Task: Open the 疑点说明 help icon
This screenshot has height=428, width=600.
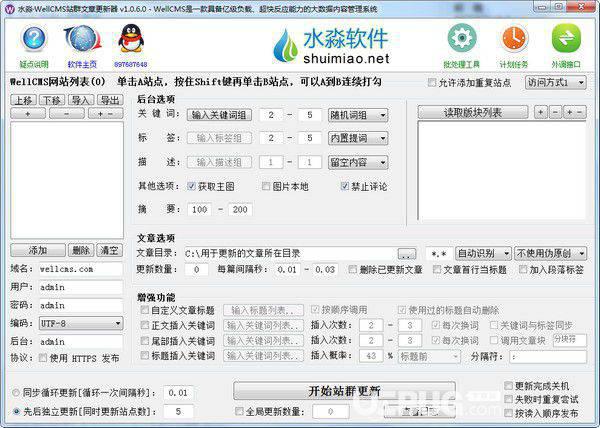Action: click(34, 39)
